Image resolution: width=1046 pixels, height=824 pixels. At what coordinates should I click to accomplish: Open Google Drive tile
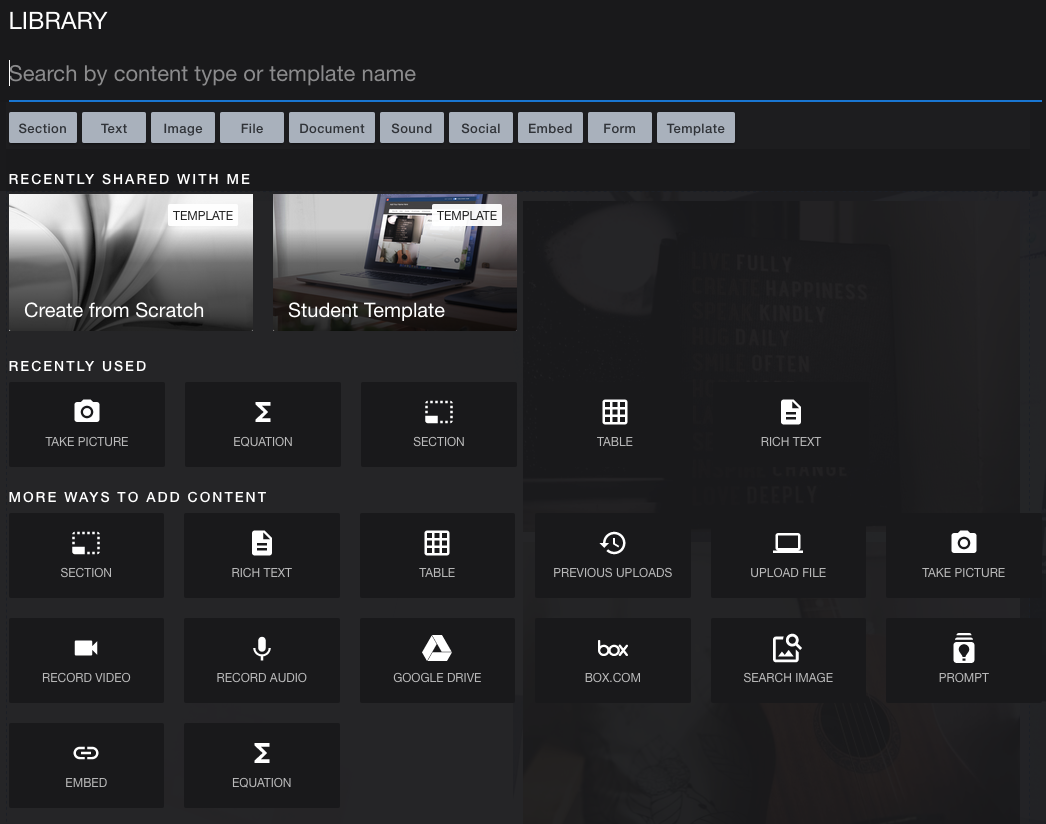(x=437, y=660)
